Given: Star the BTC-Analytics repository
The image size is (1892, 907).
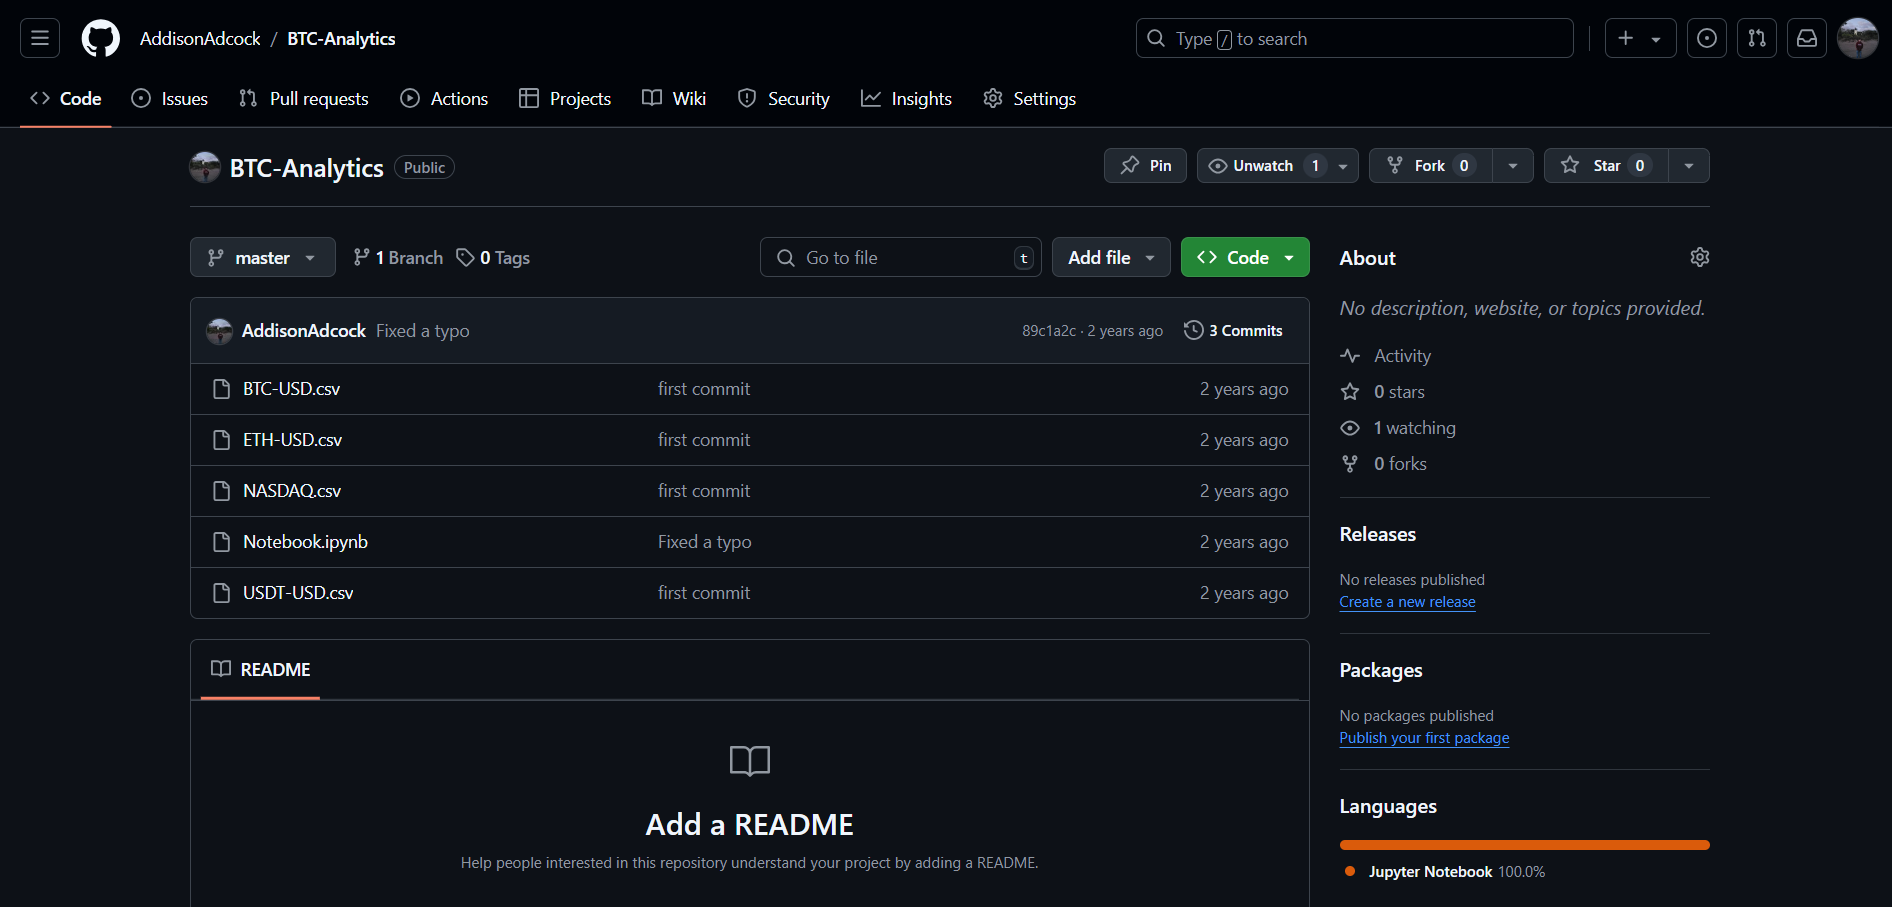Looking at the screenshot, I should click(x=1606, y=165).
